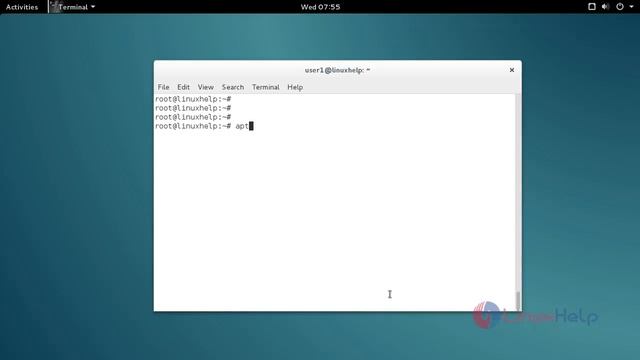This screenshot has width=640, height=360.
Task: Close the terminal window
Action: (x=511, y=70)
